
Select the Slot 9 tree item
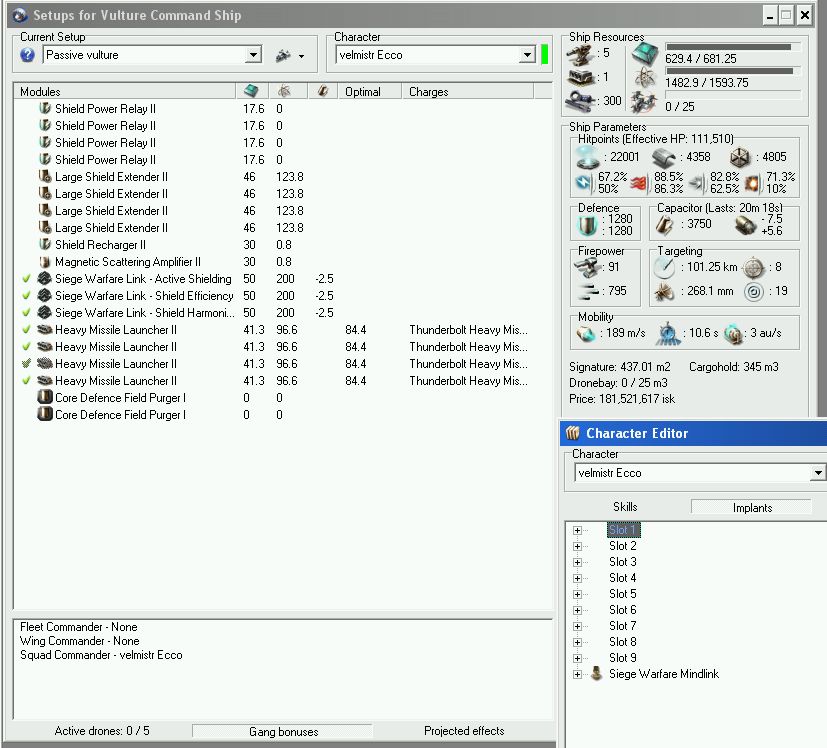tap(622, 658)
